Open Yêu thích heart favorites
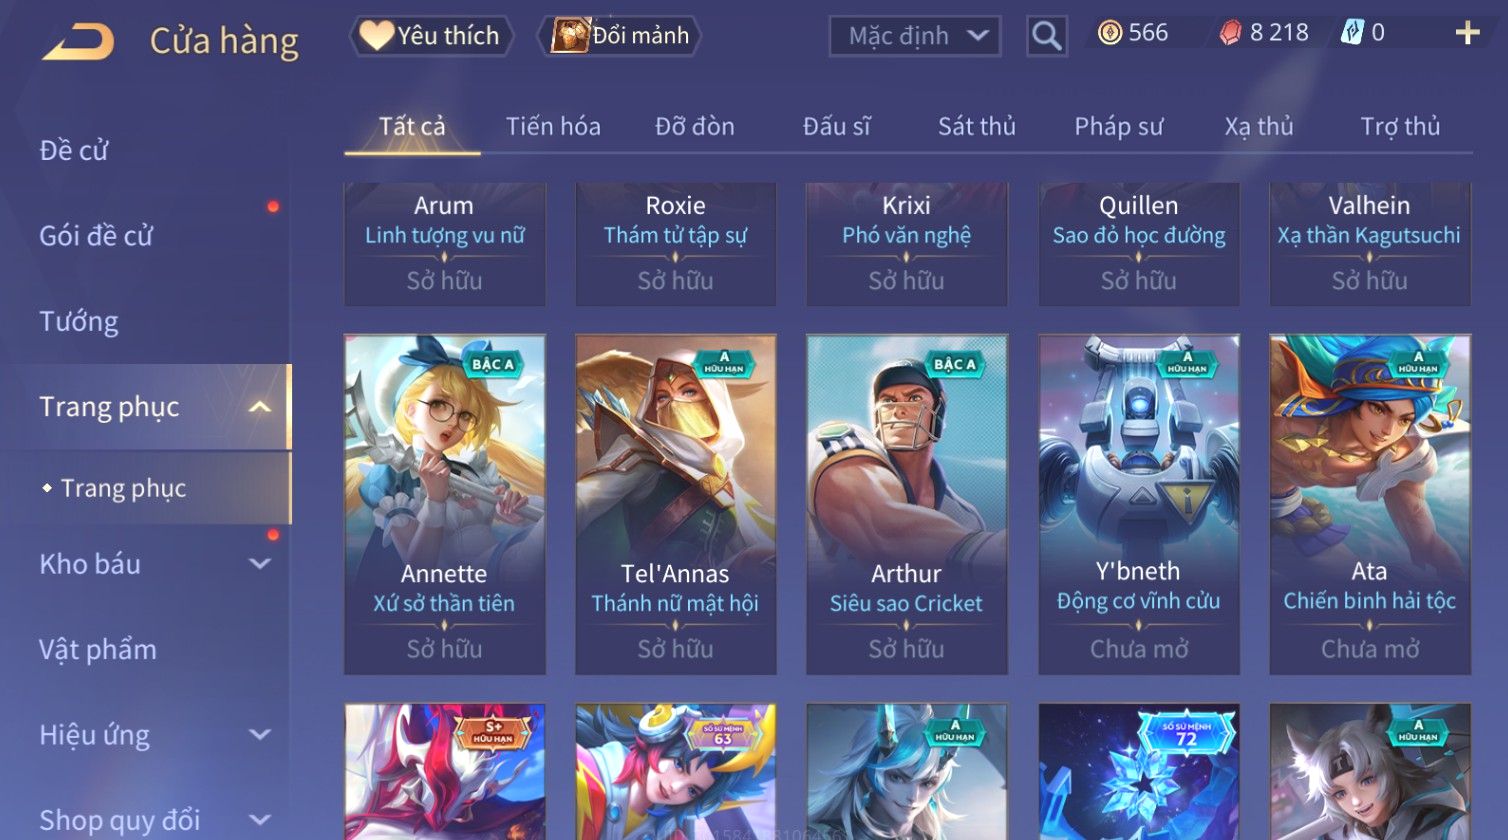The width and height of the screenshot is (1508, 840). (431, 36)
